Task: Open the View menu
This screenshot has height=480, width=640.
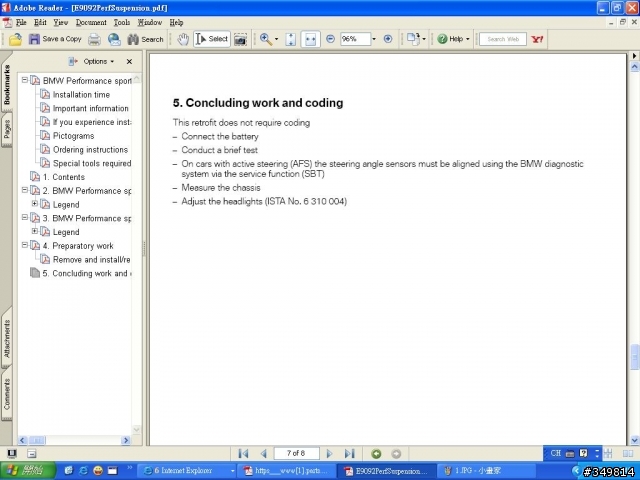Action: (x=60, y=22)
